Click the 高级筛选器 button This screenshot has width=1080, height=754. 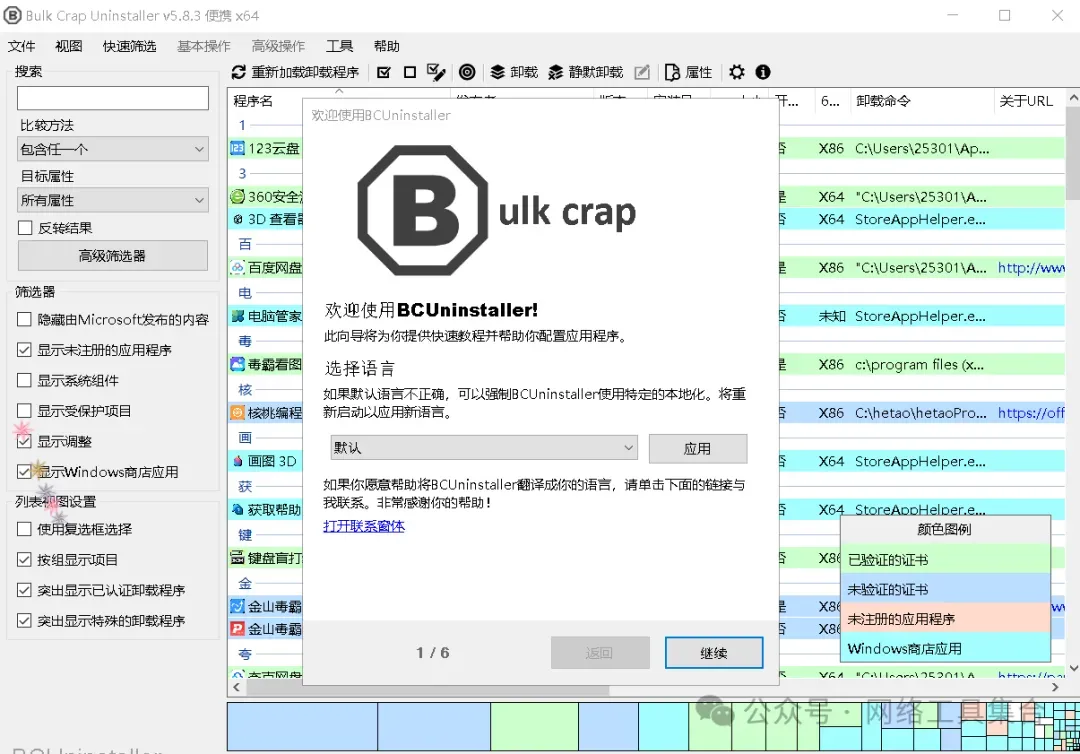(113, 255)
